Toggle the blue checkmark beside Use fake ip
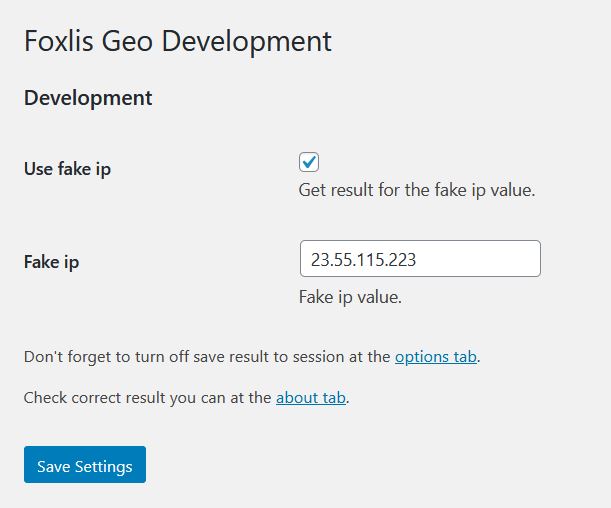 point(309,162)
